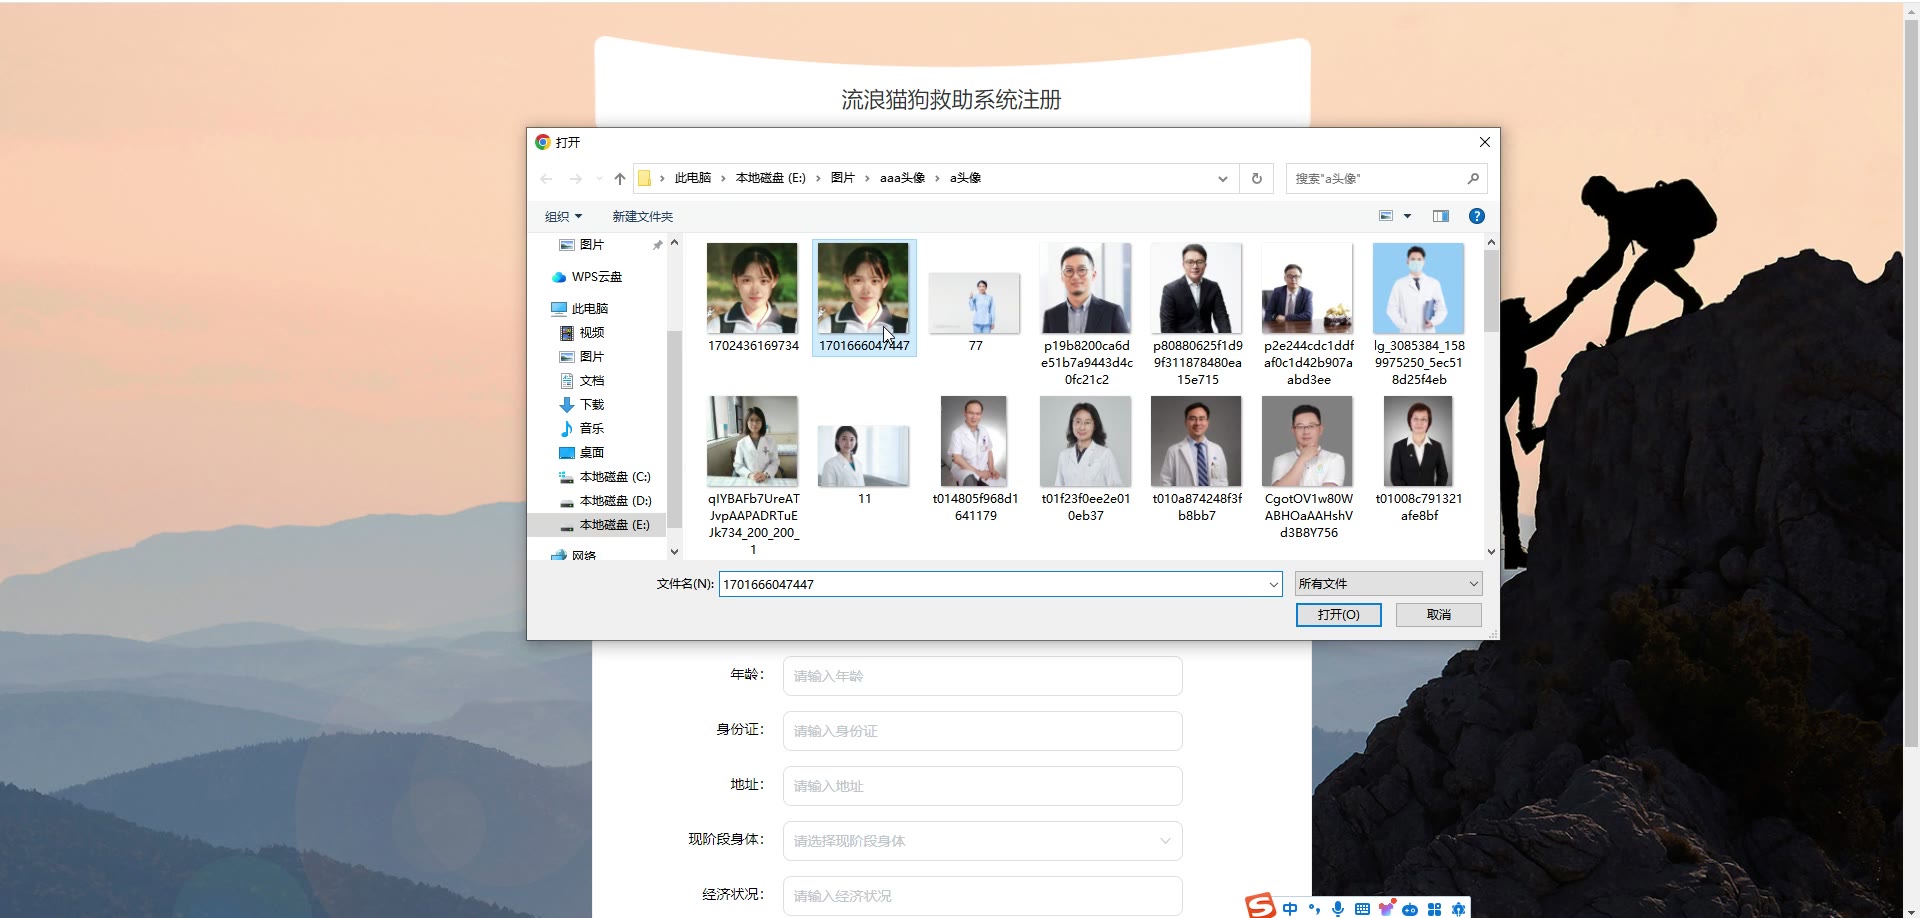Expand the address bar history dropdown
1920x918 pixels.
pos(1222,179)
